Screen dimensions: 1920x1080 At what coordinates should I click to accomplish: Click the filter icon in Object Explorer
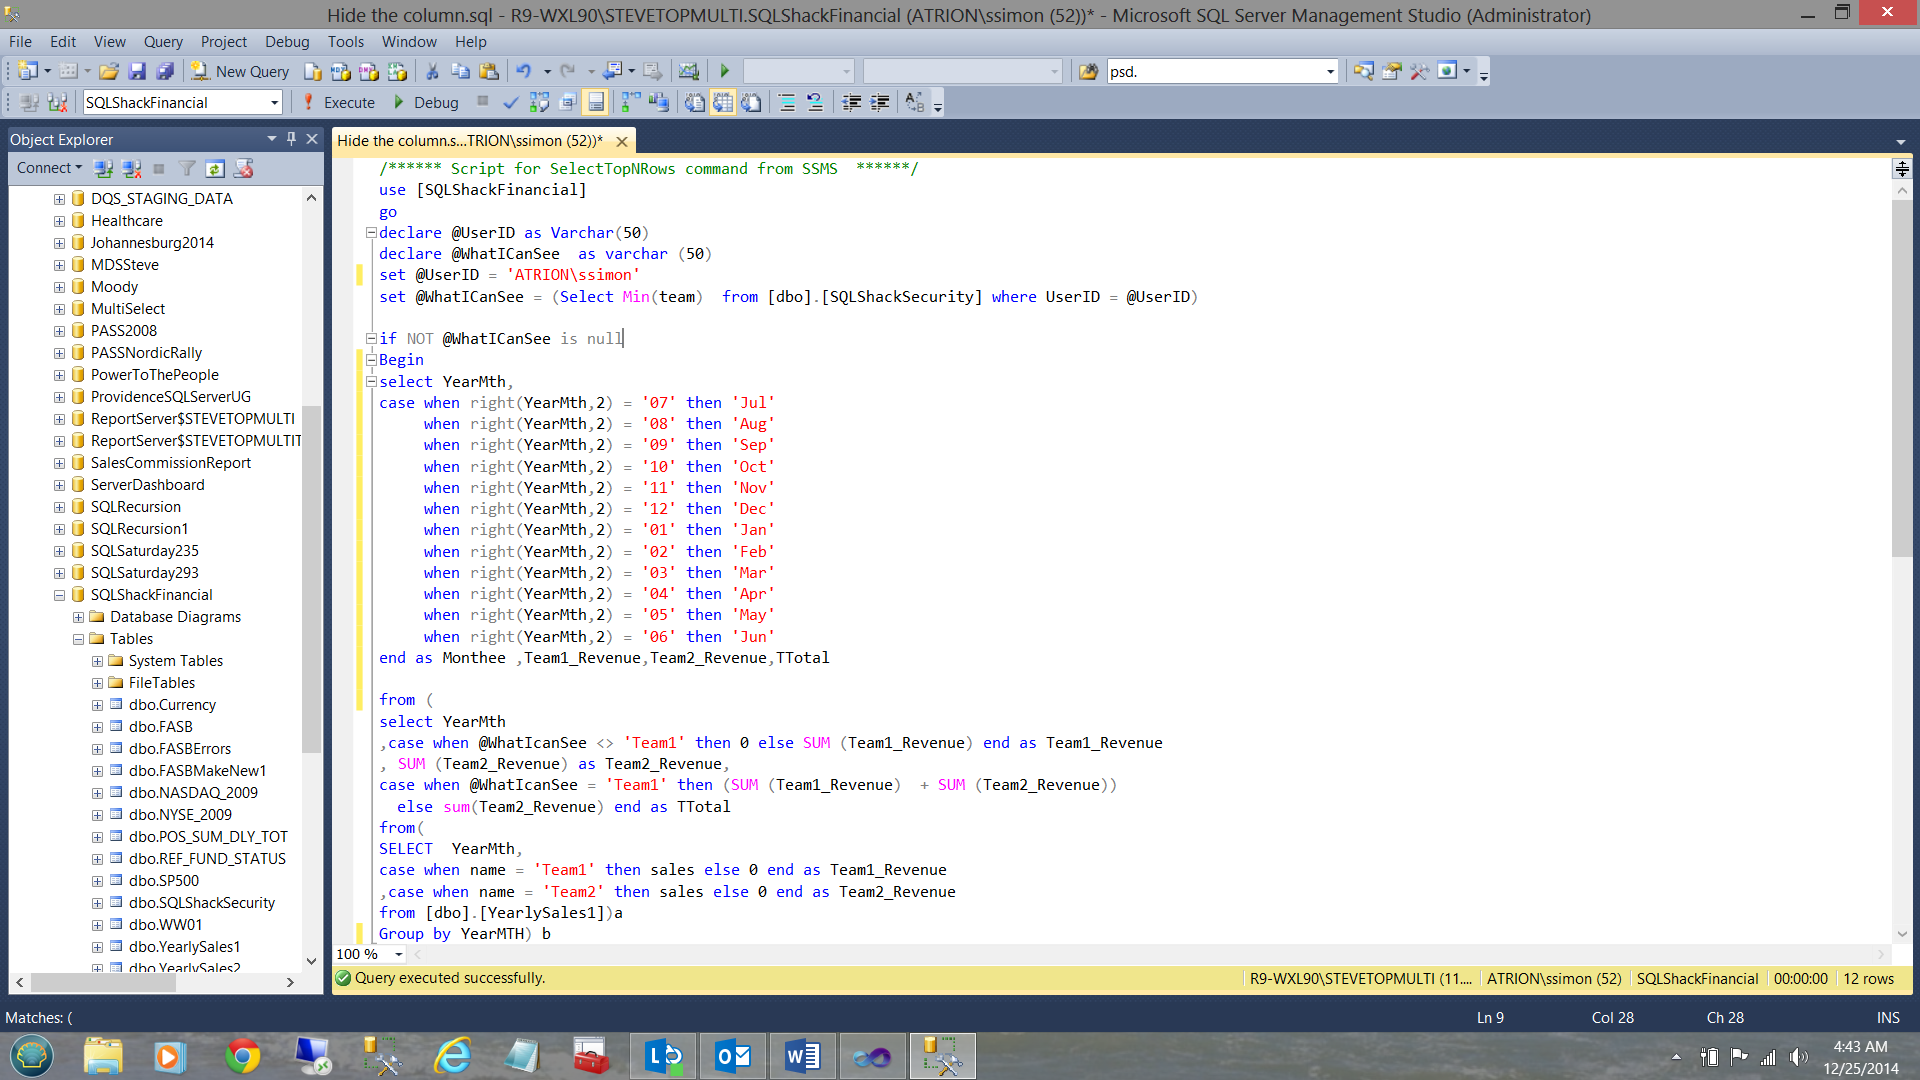click(x=187, y=168)
